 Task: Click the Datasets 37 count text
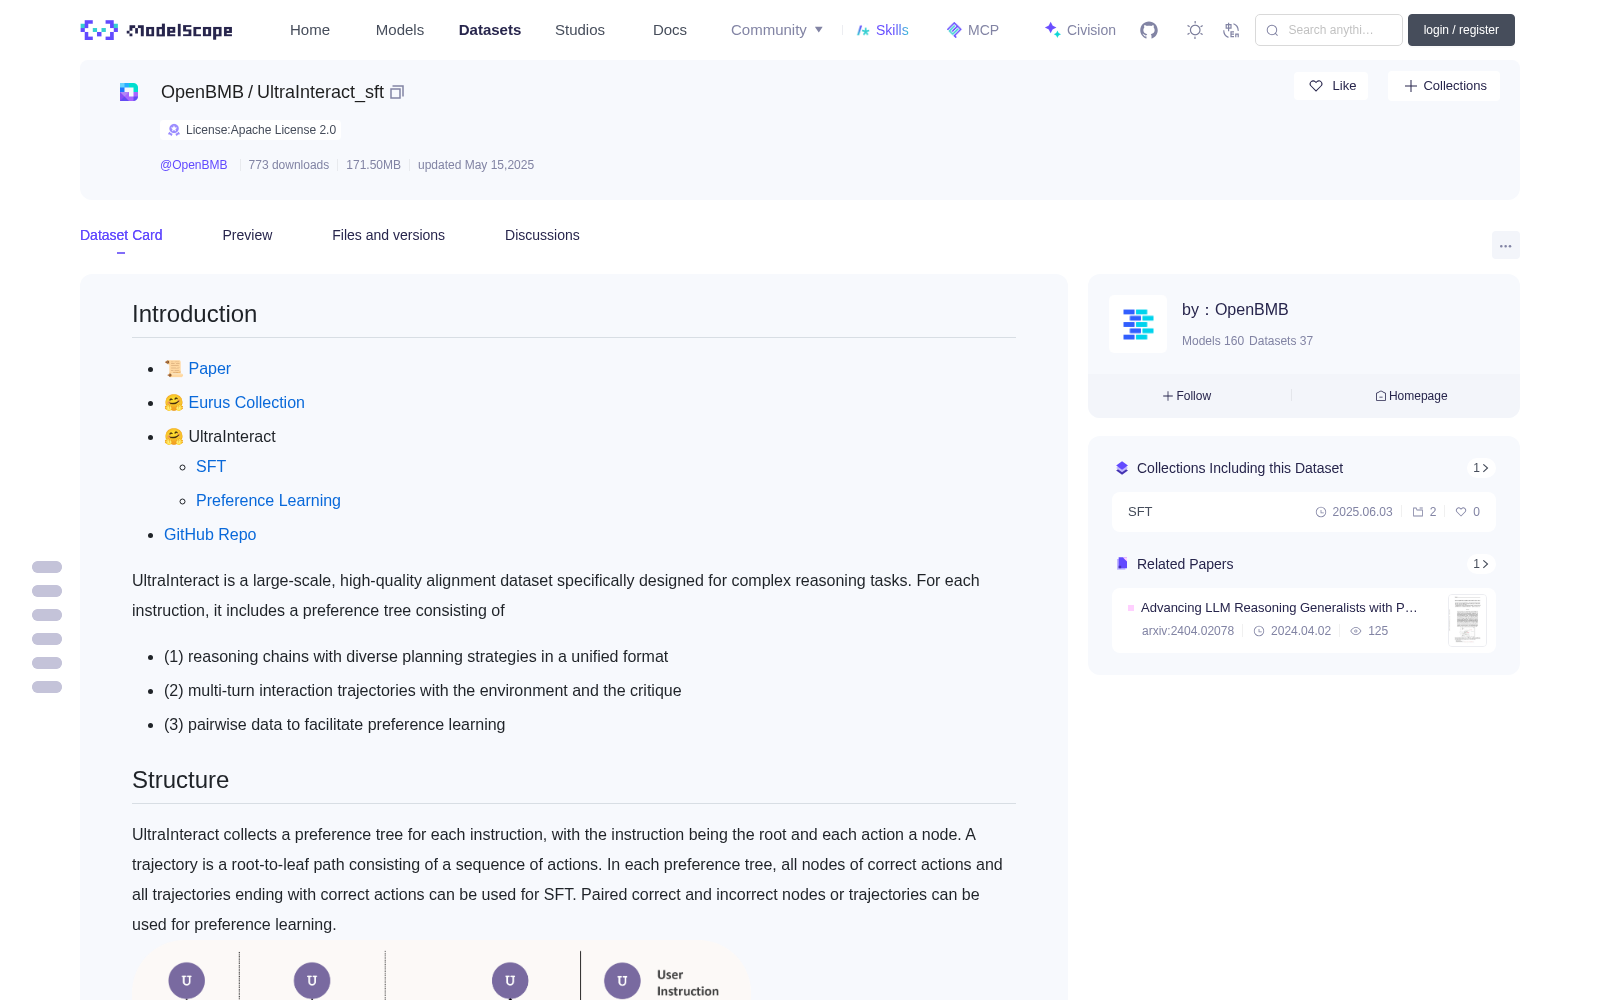[1281, 341]
